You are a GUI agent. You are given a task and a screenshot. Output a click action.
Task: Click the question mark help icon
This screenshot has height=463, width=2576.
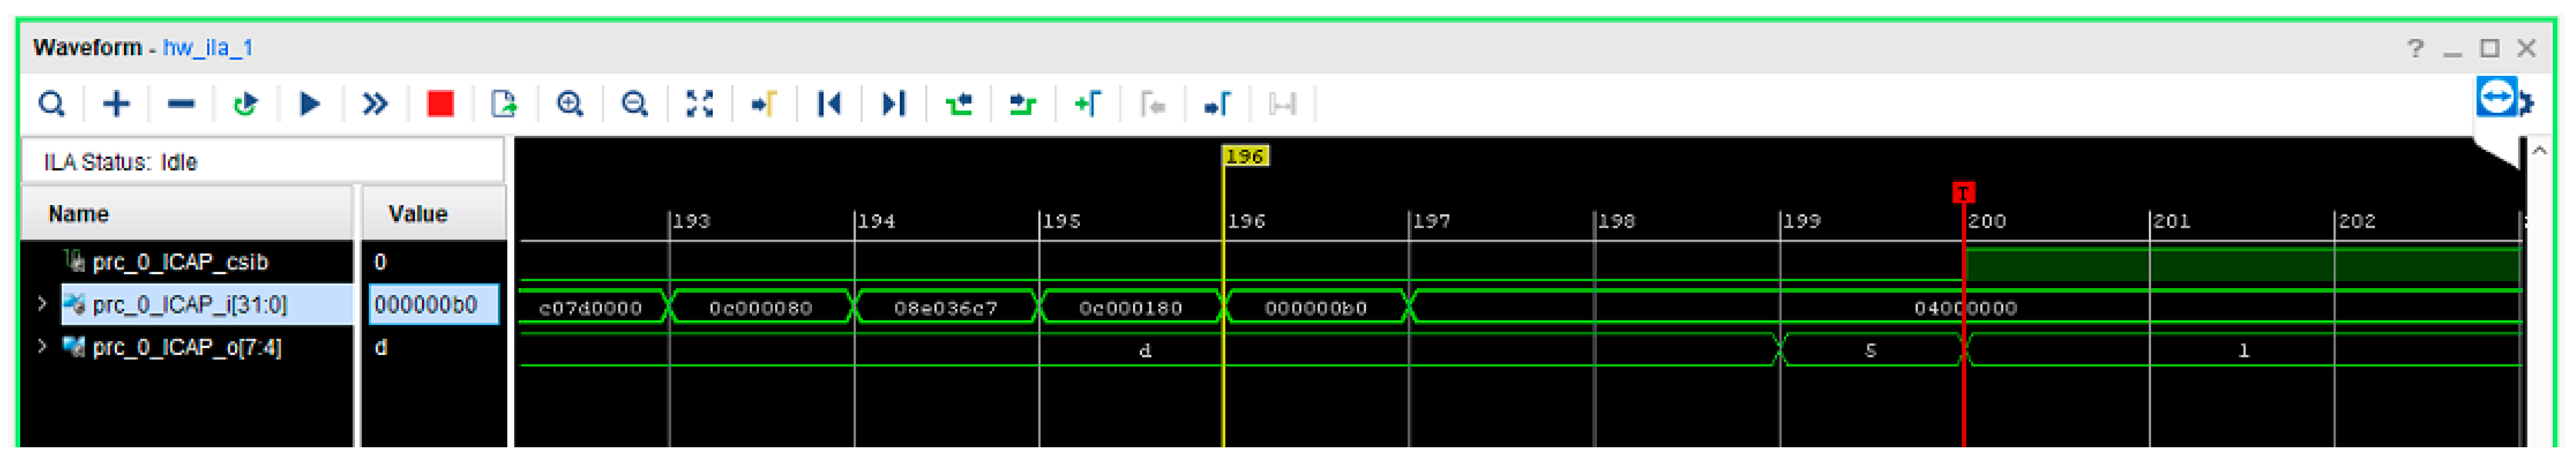coord(2415,48)
